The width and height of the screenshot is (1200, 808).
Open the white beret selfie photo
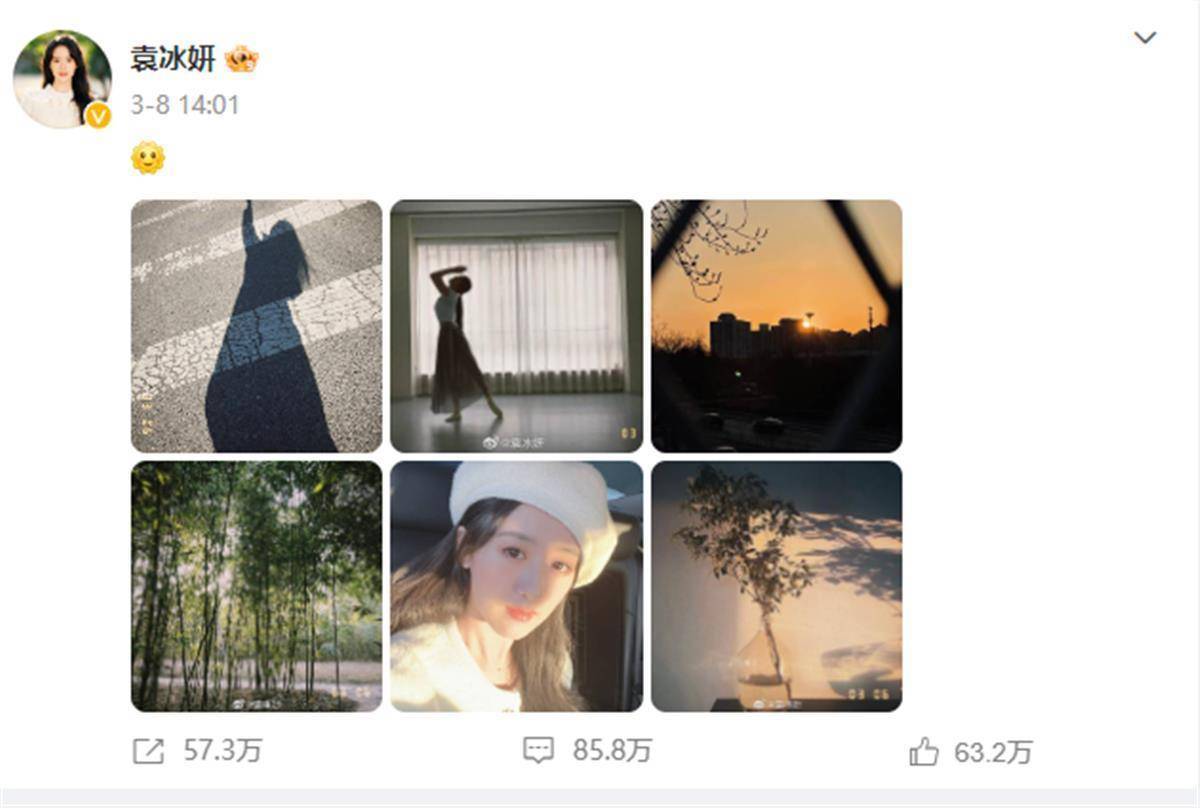(517, 586)
